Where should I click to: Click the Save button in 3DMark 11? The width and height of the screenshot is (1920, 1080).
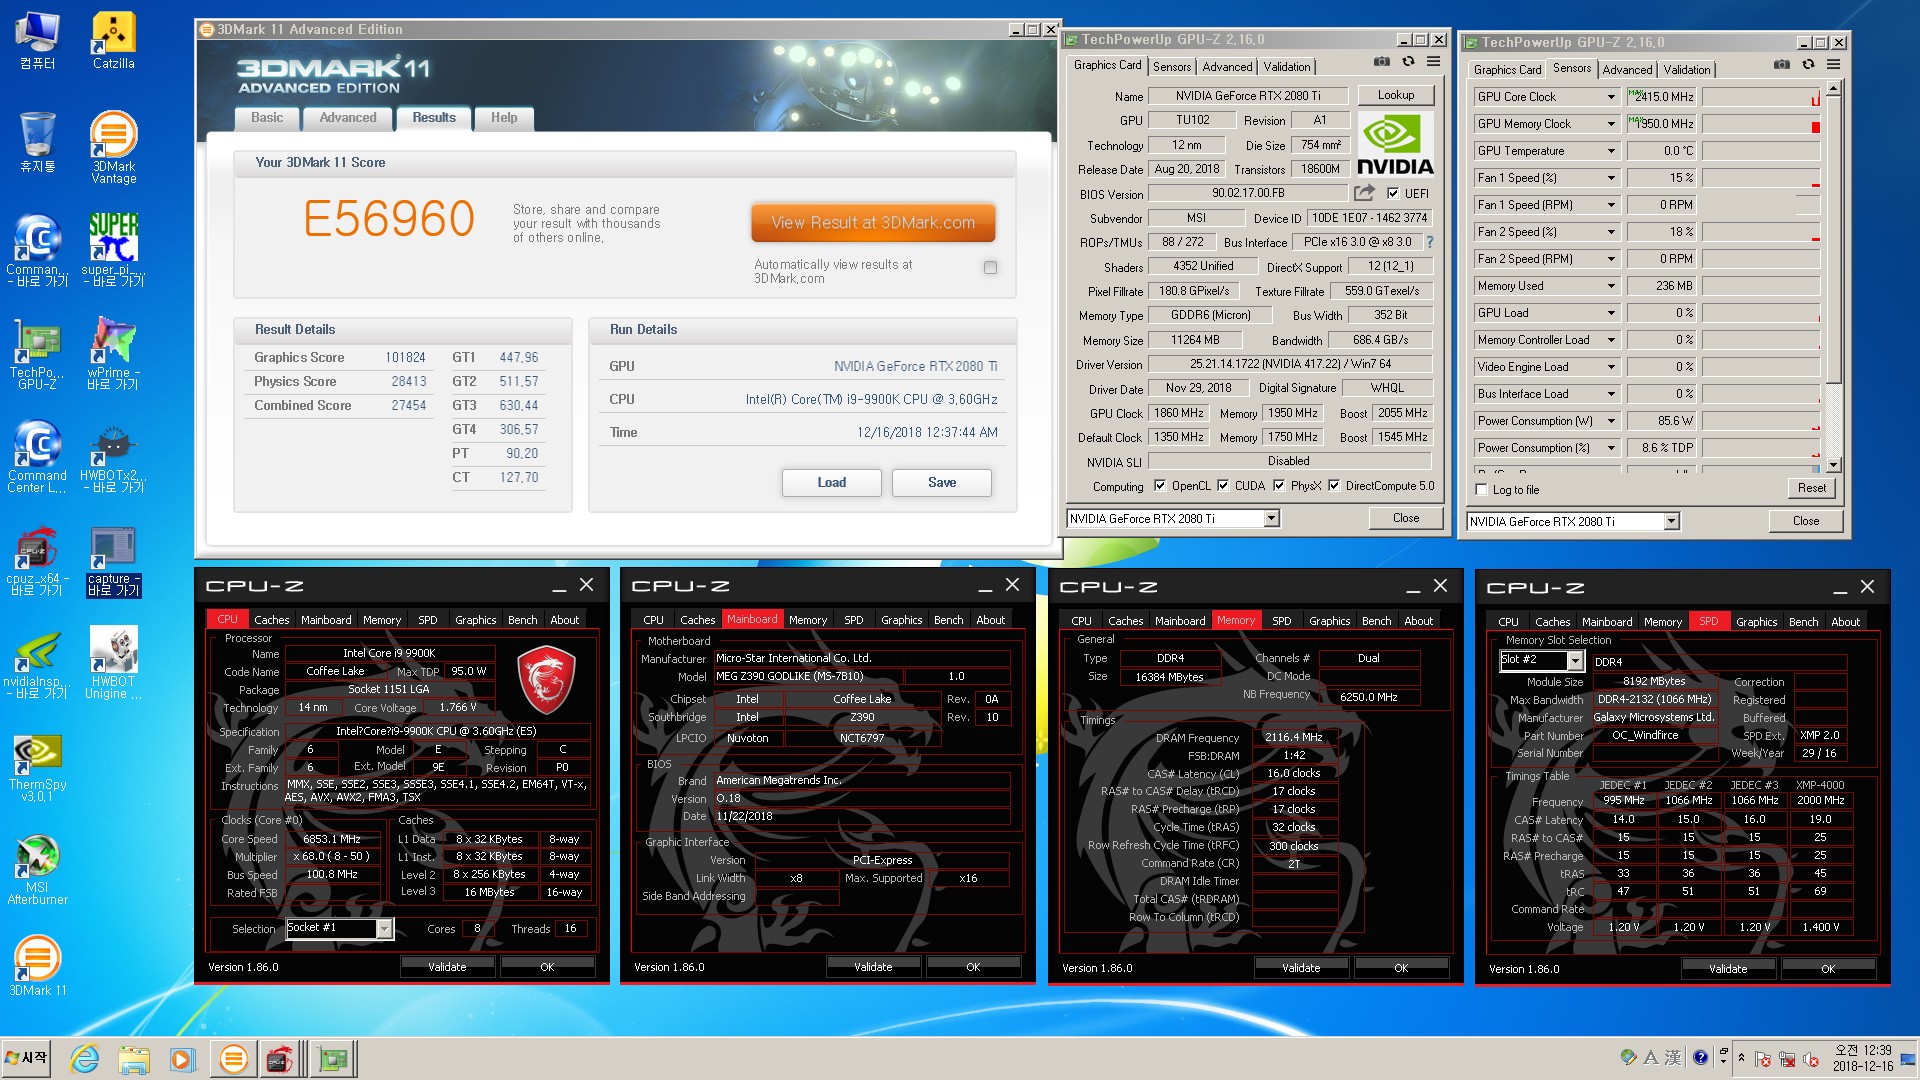tap(941, 483)
